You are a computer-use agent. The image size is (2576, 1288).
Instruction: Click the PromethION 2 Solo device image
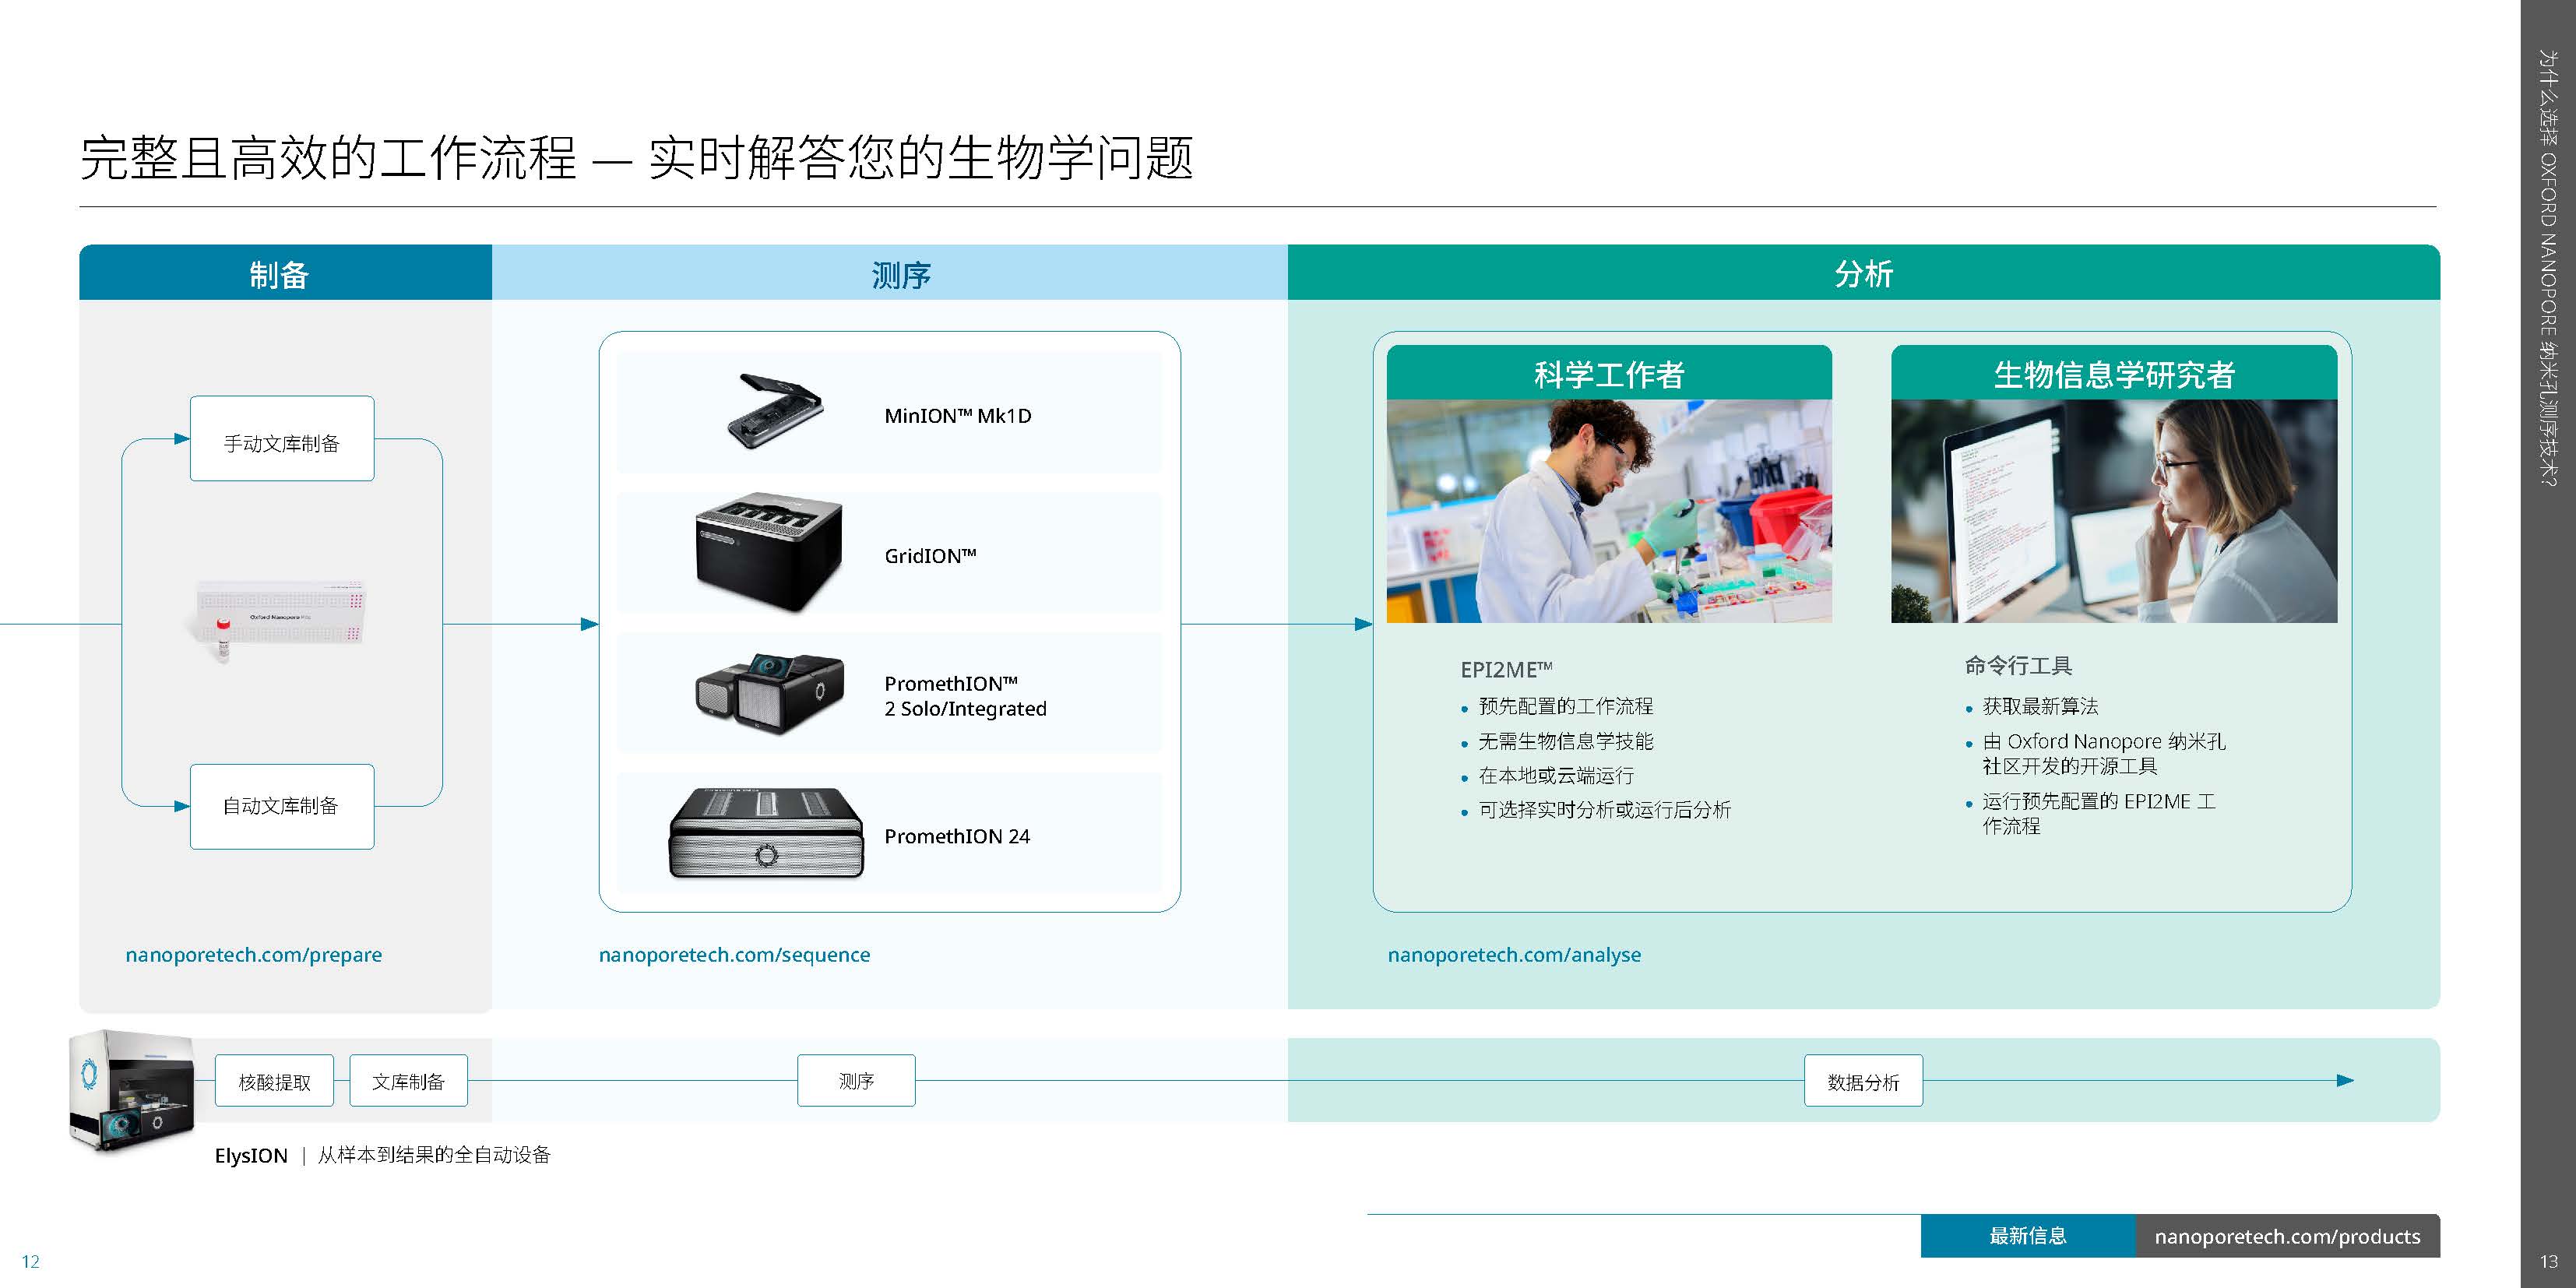[769, 694]
